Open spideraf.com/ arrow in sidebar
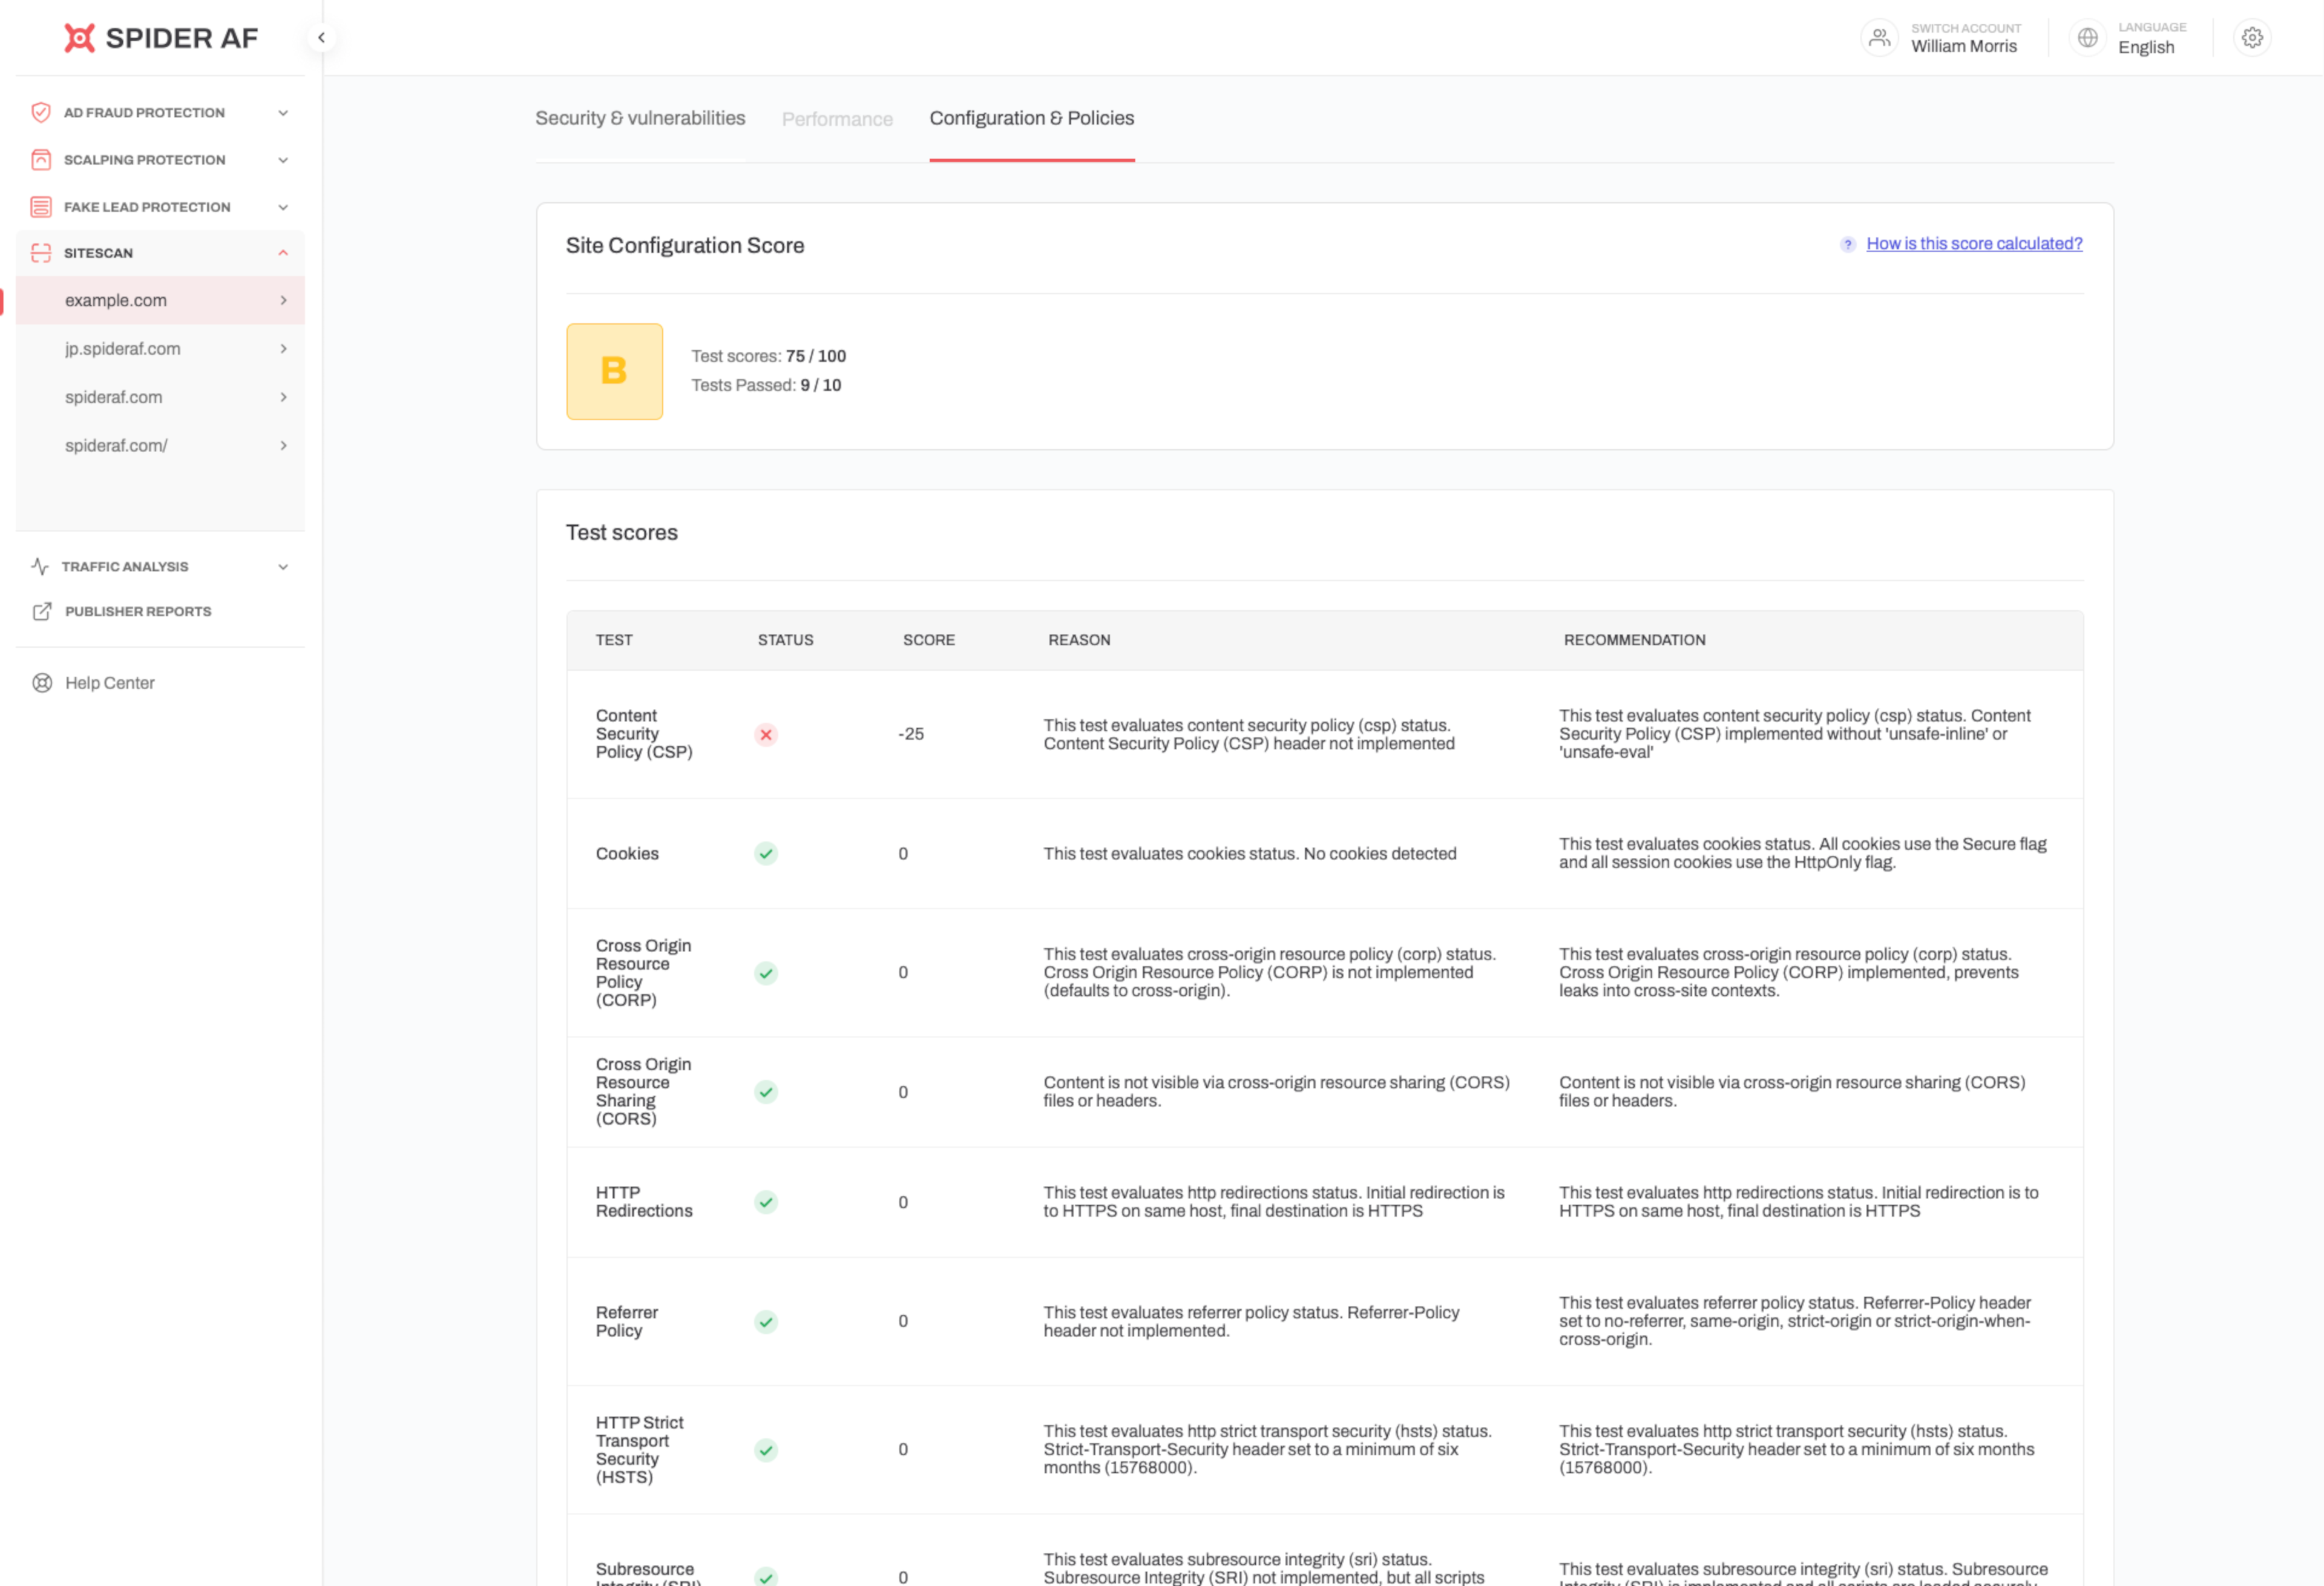The image size is (2324, 1586). (x=284, y=445)
